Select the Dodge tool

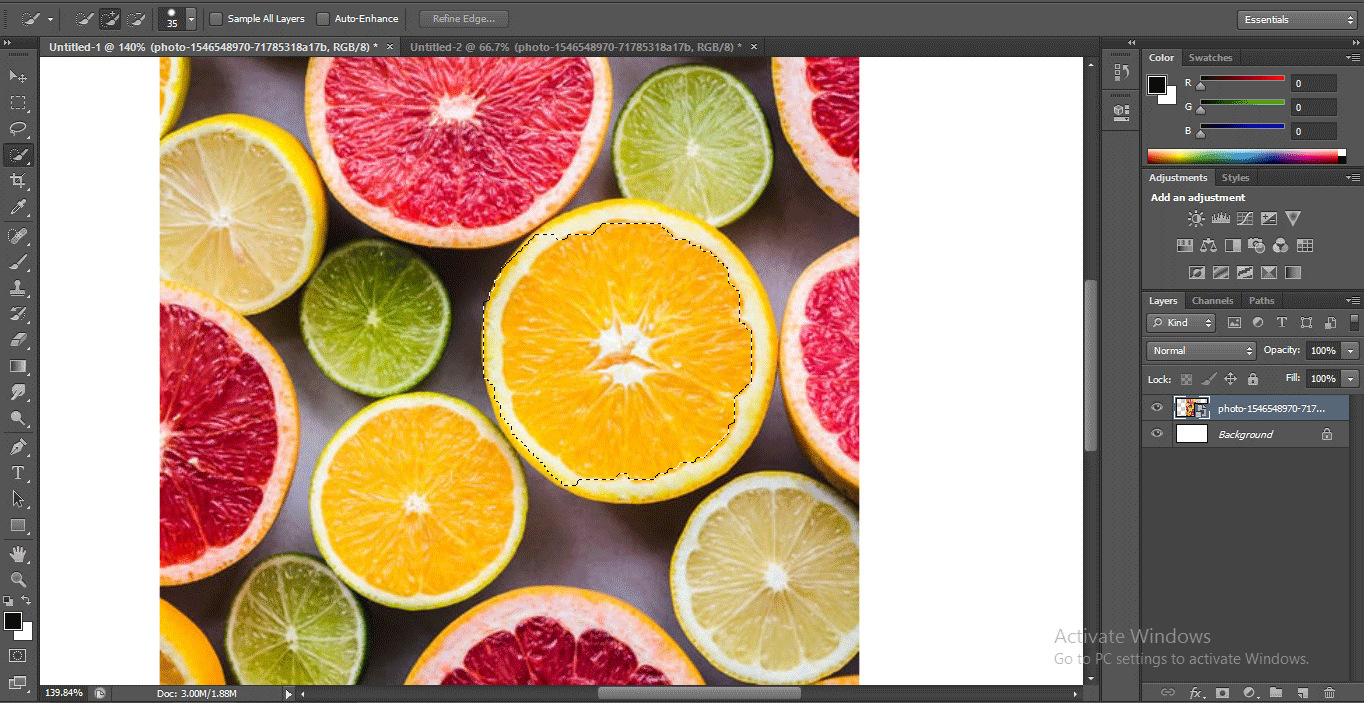coord(18,419)
